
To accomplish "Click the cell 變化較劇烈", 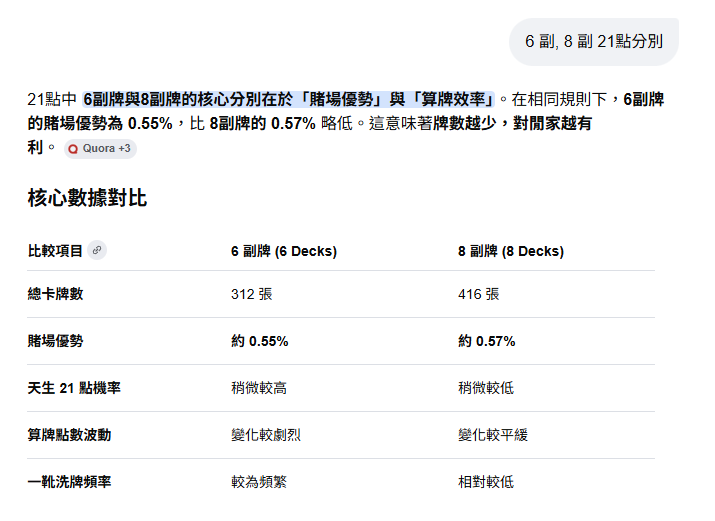I will (x=265, y=435).
